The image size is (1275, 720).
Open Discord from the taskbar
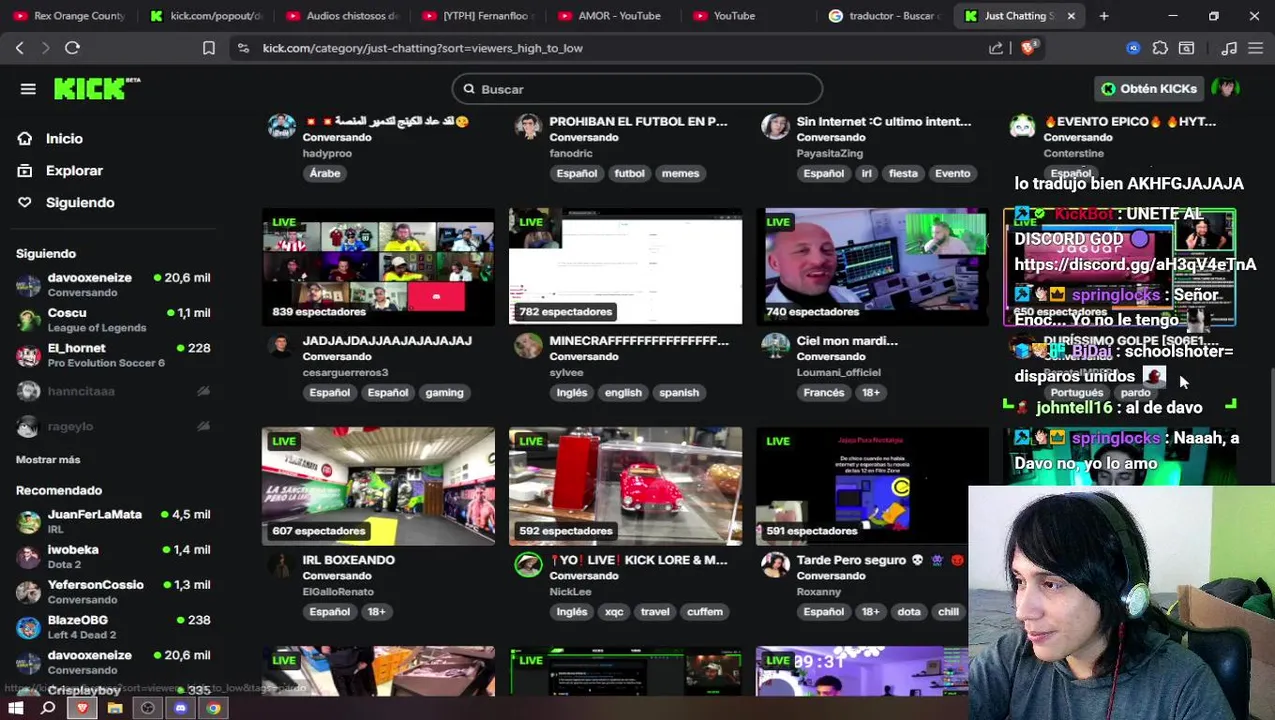180,708
